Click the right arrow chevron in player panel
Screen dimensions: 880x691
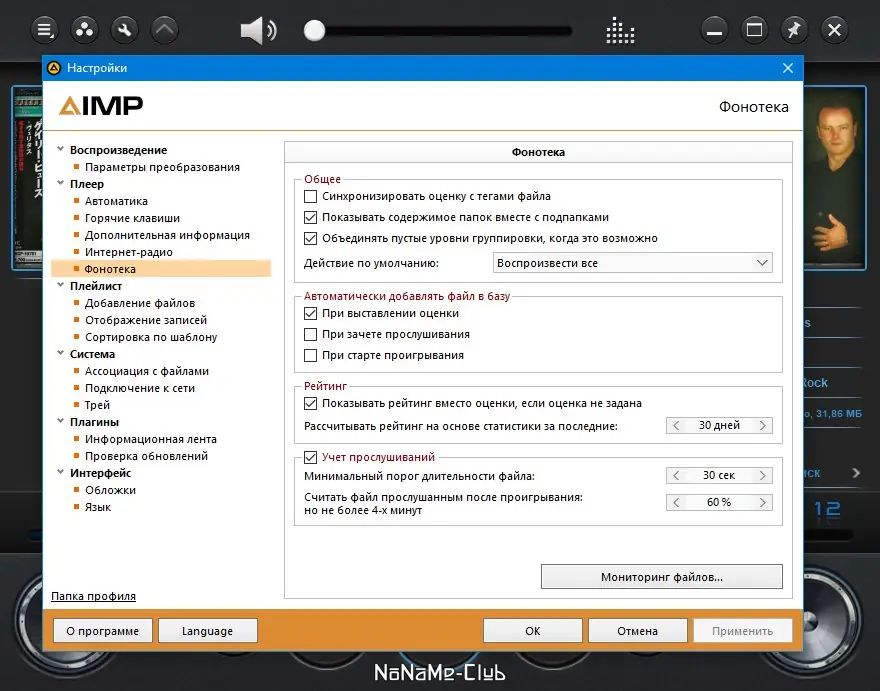[x=856, y=473]
